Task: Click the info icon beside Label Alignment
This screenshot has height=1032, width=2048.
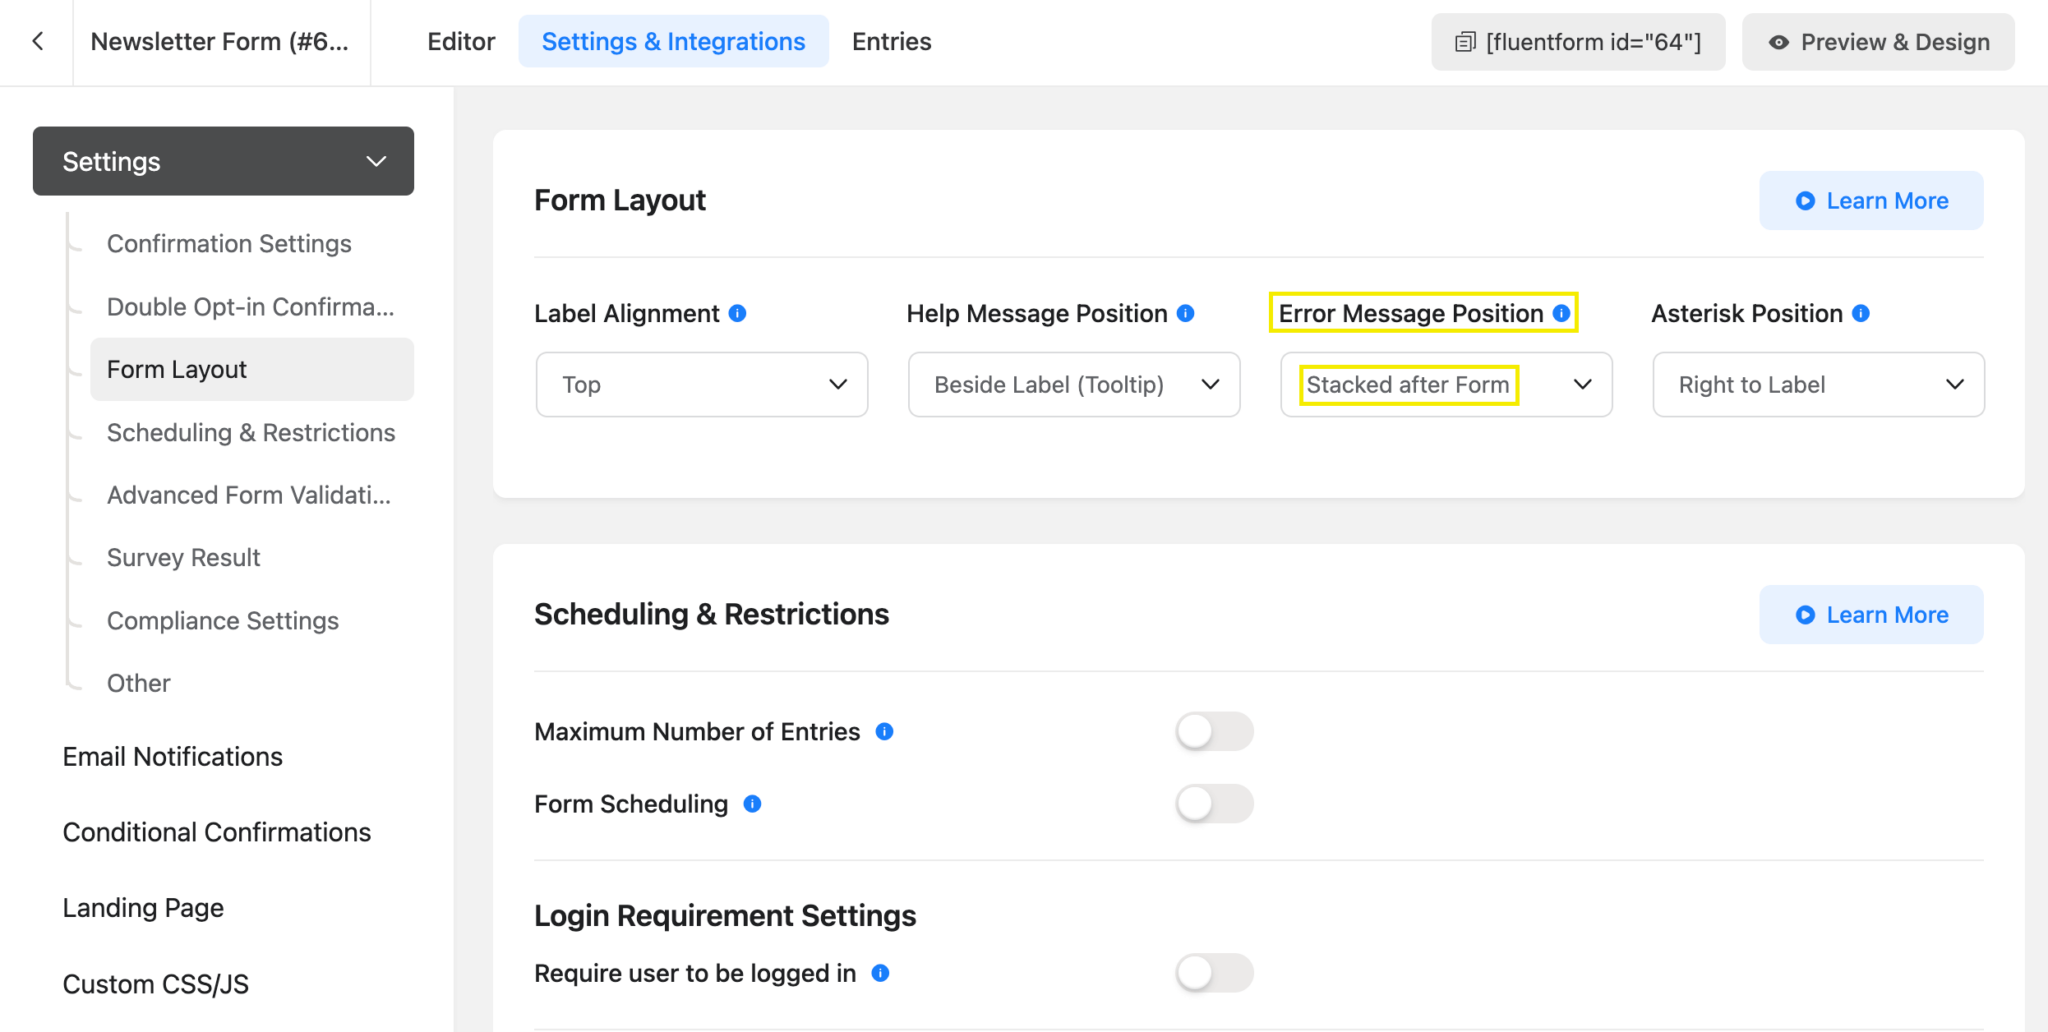Action: (737, 313)
